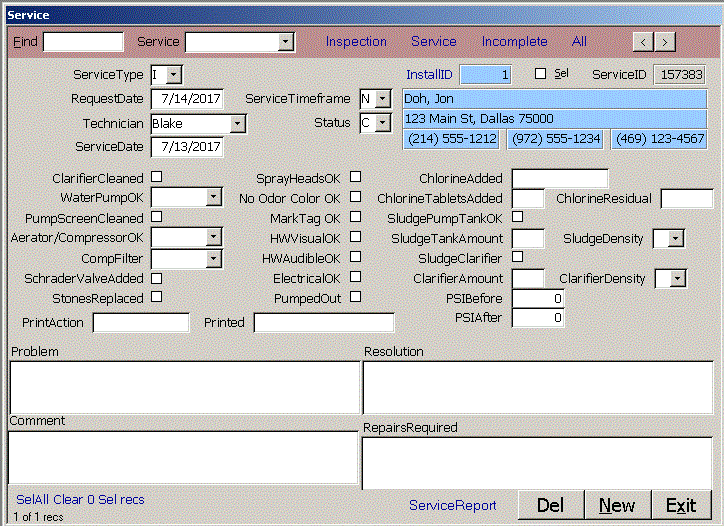
Task: Go to previous record arrow button
Action: (x=644, y=42)
